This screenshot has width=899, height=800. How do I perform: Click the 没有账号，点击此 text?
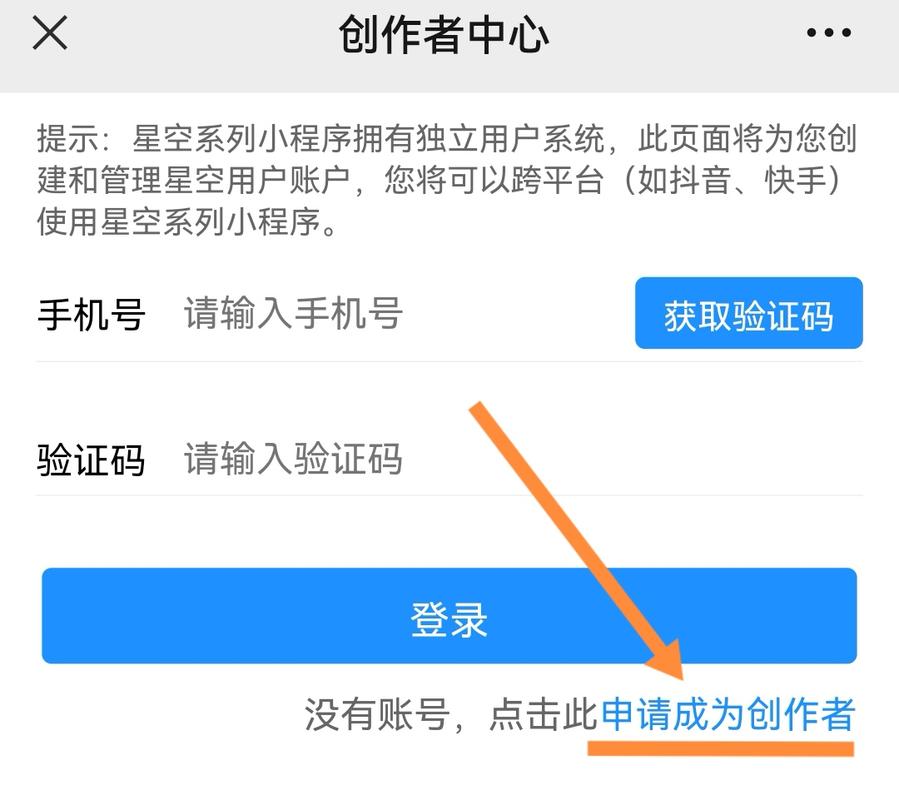click(452, 715)
